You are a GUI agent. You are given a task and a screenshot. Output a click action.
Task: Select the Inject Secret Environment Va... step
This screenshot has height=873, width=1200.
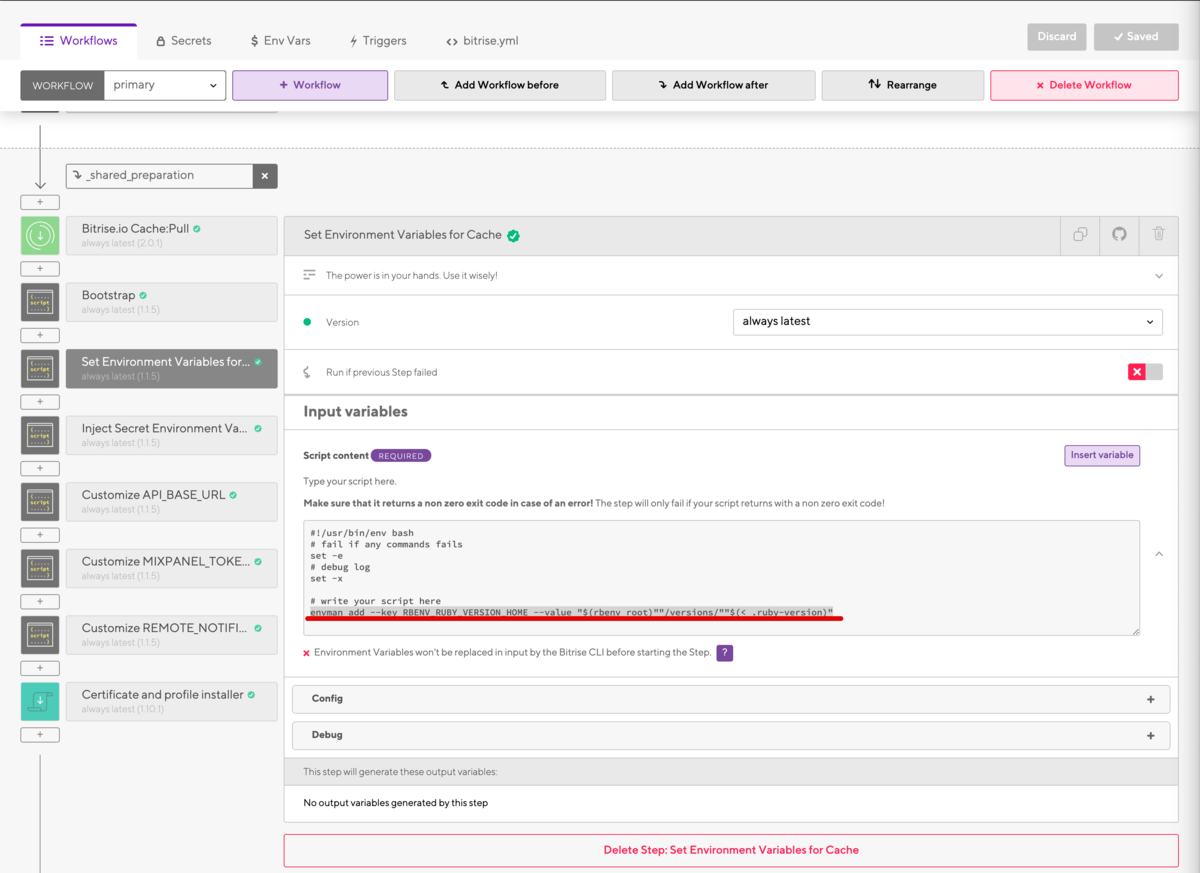(x=172, y=435)
